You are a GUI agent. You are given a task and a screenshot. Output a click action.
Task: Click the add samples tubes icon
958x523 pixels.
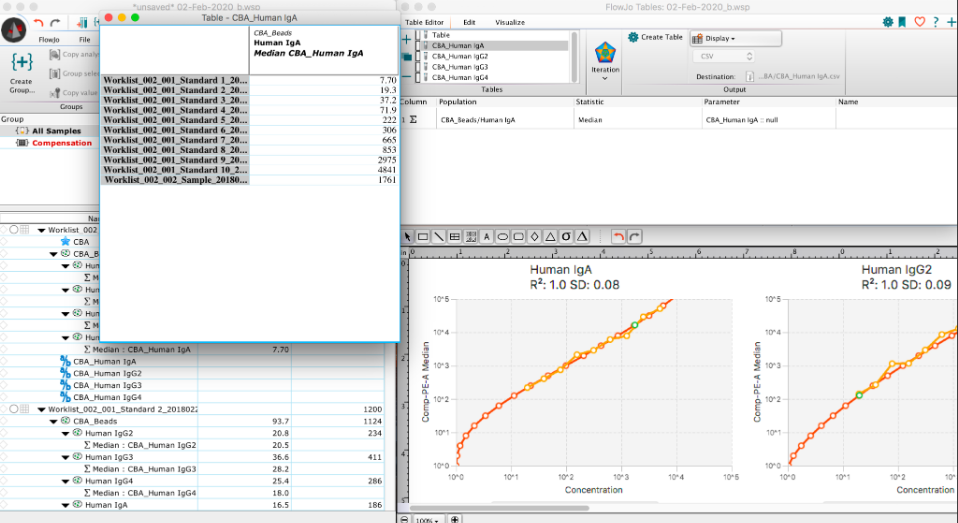coord(82,23)
